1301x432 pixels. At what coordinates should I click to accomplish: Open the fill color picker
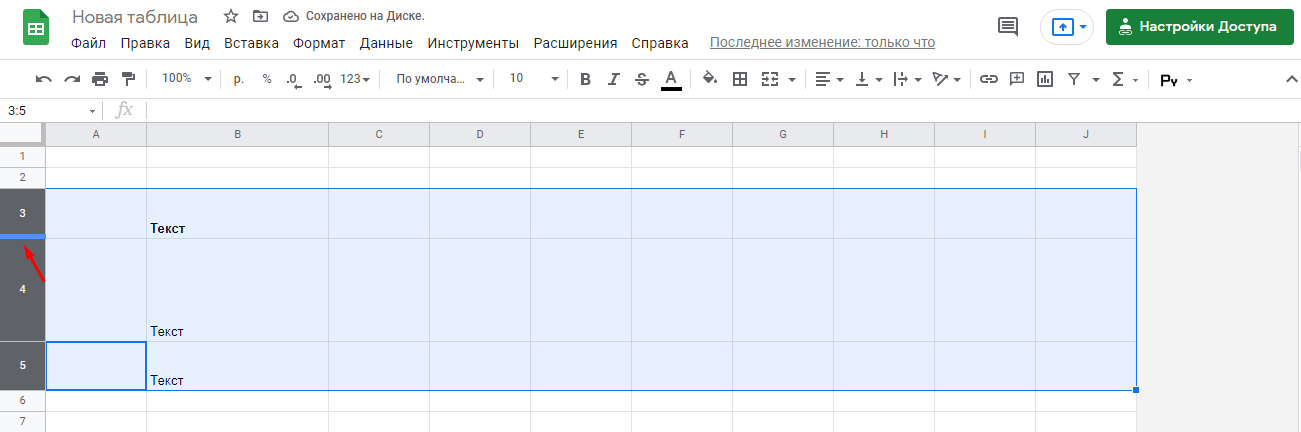[x=710, y=79]
